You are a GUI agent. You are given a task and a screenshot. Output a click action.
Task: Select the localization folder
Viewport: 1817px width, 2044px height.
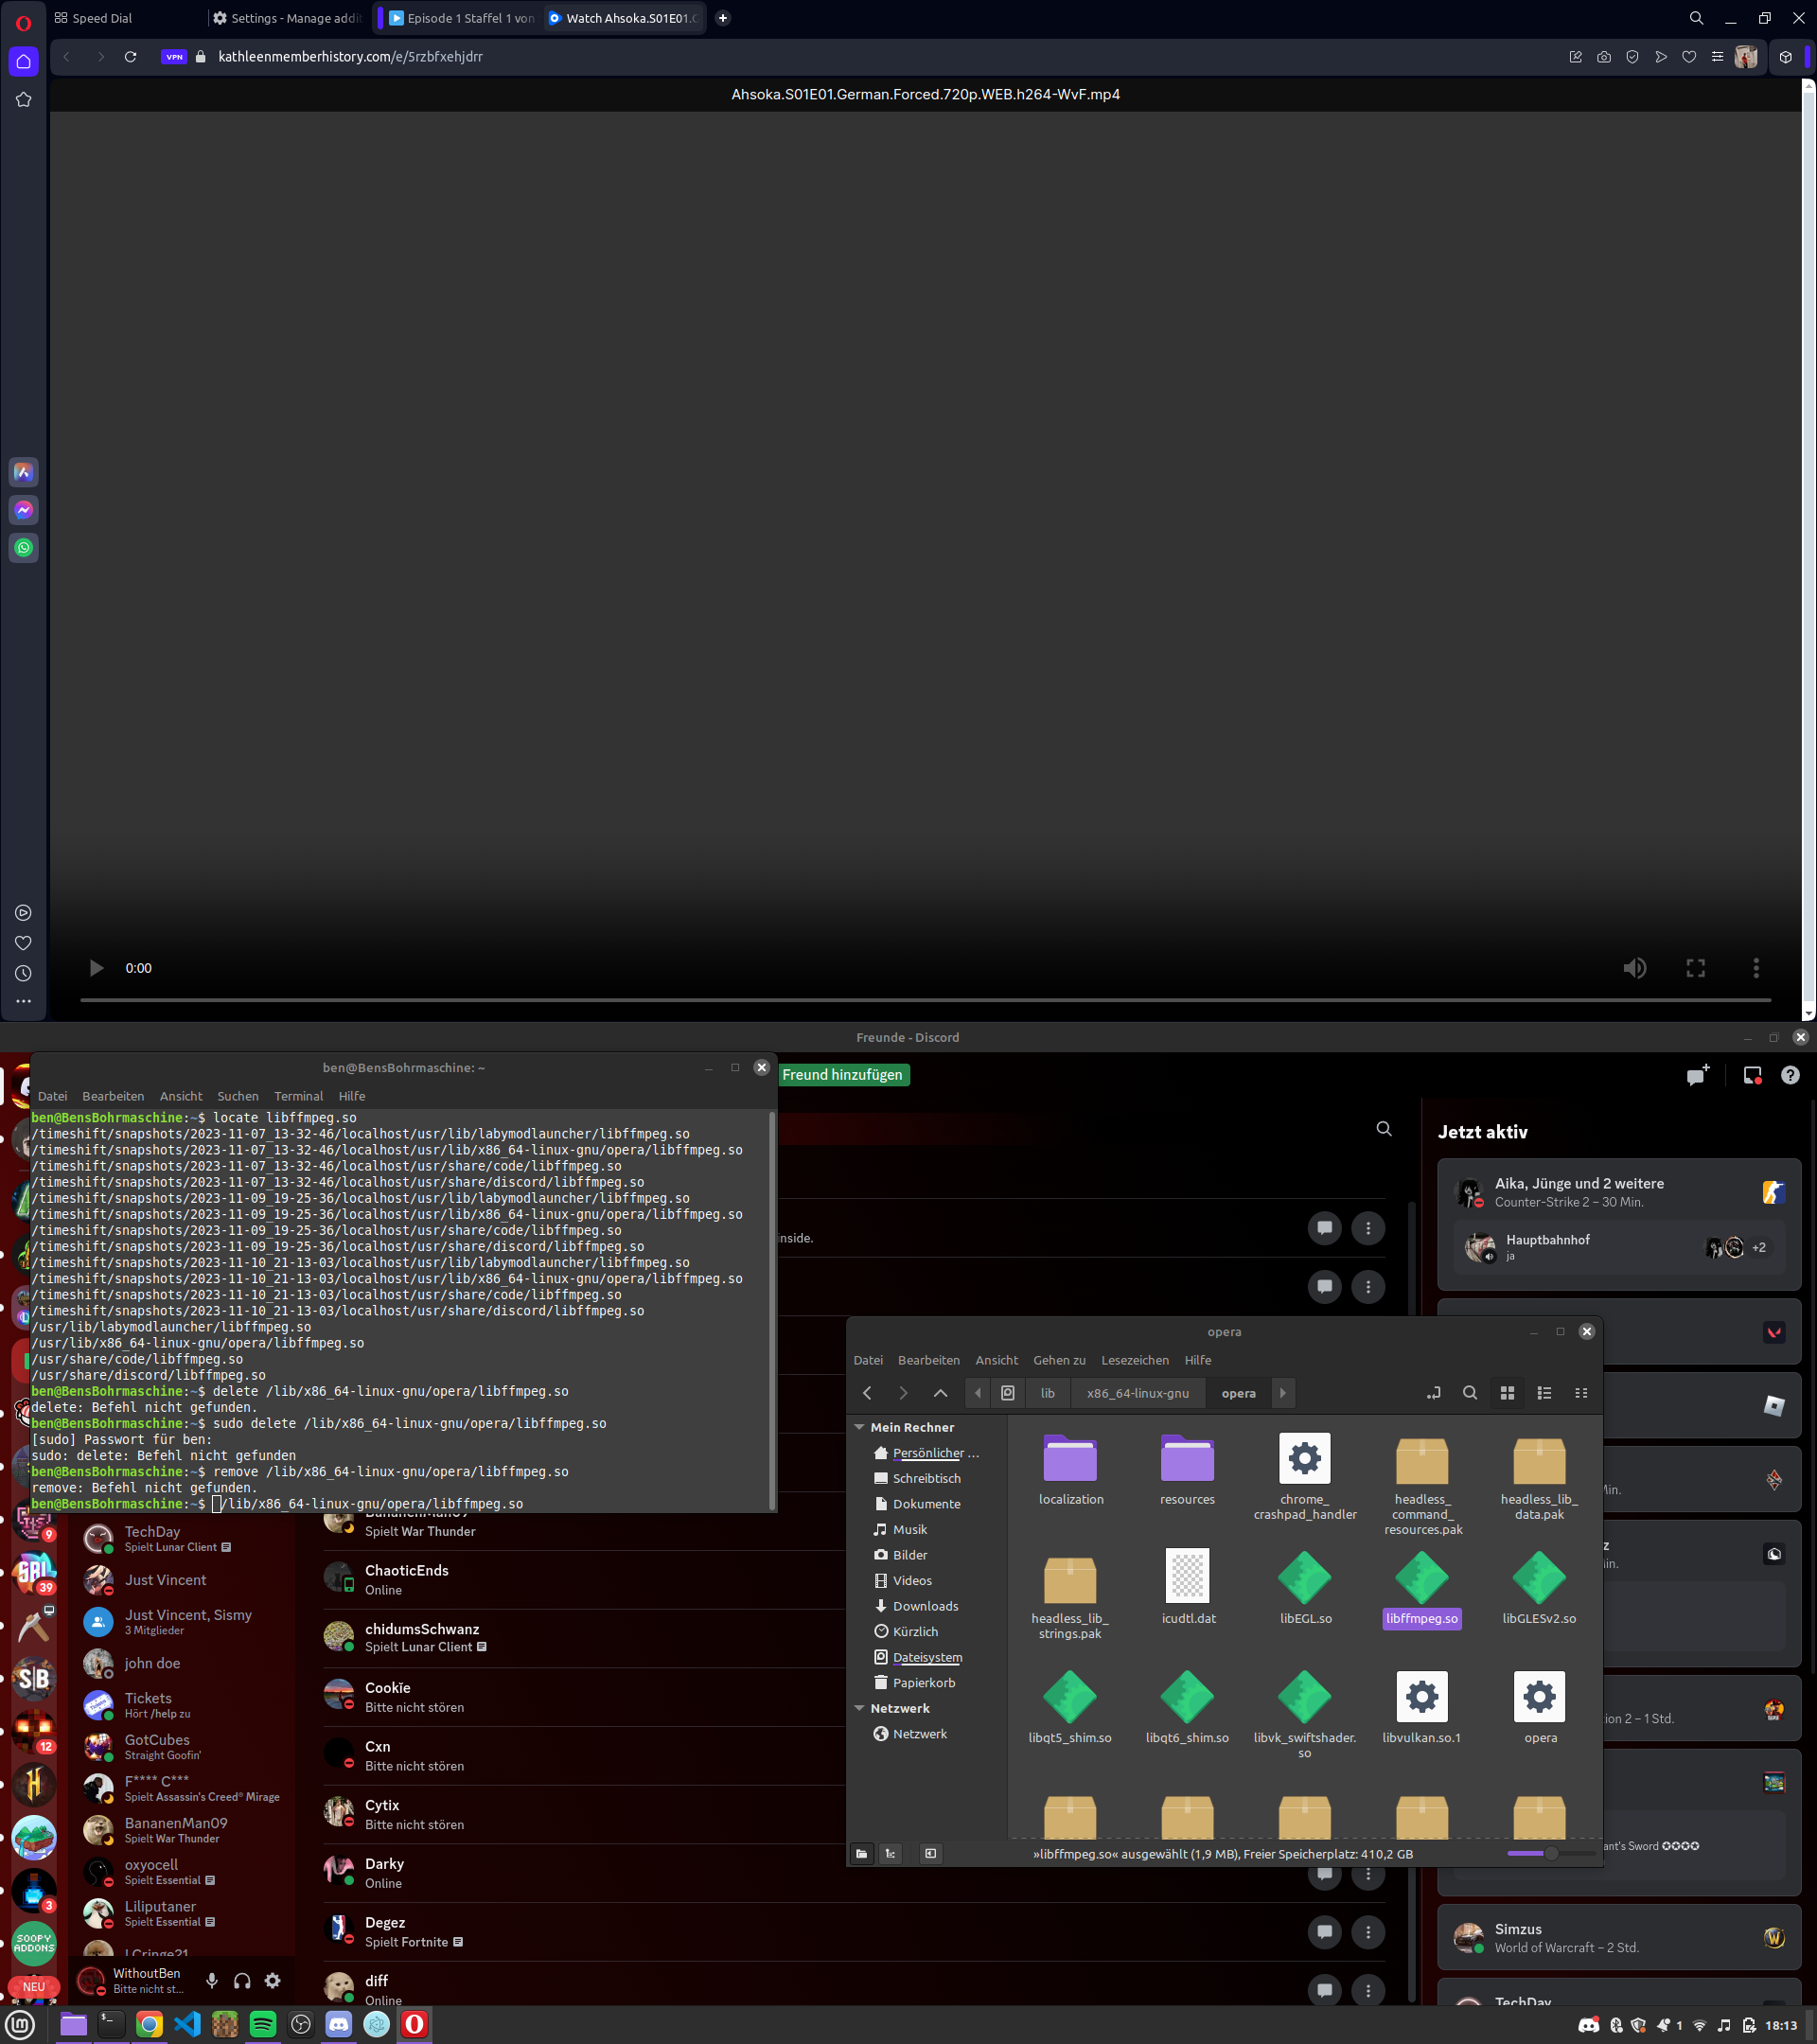pos(1070,1470)
